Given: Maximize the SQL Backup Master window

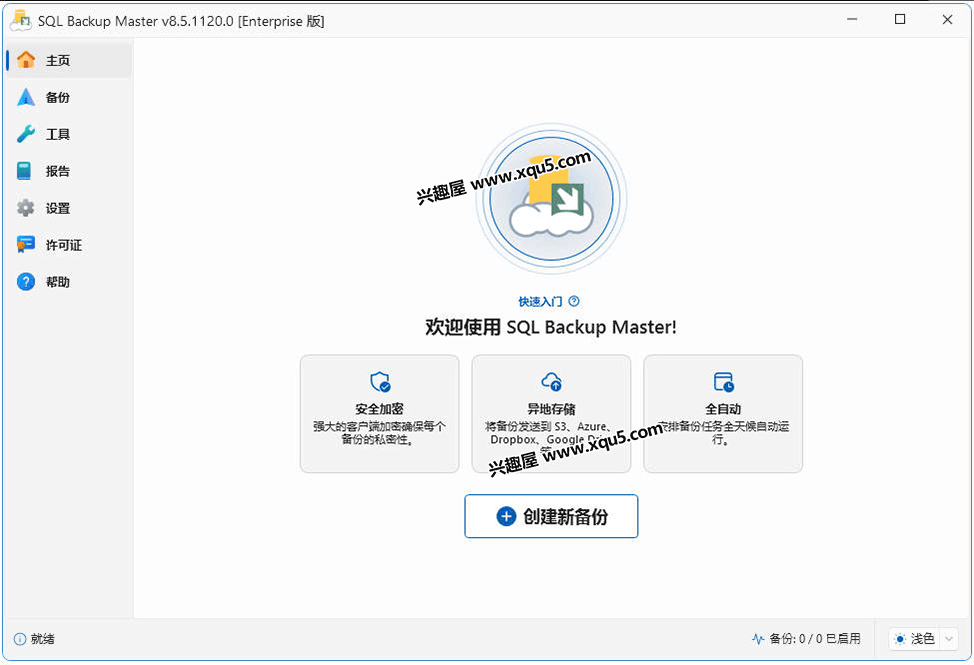Looking at the screenshot, I should point(899,20).
